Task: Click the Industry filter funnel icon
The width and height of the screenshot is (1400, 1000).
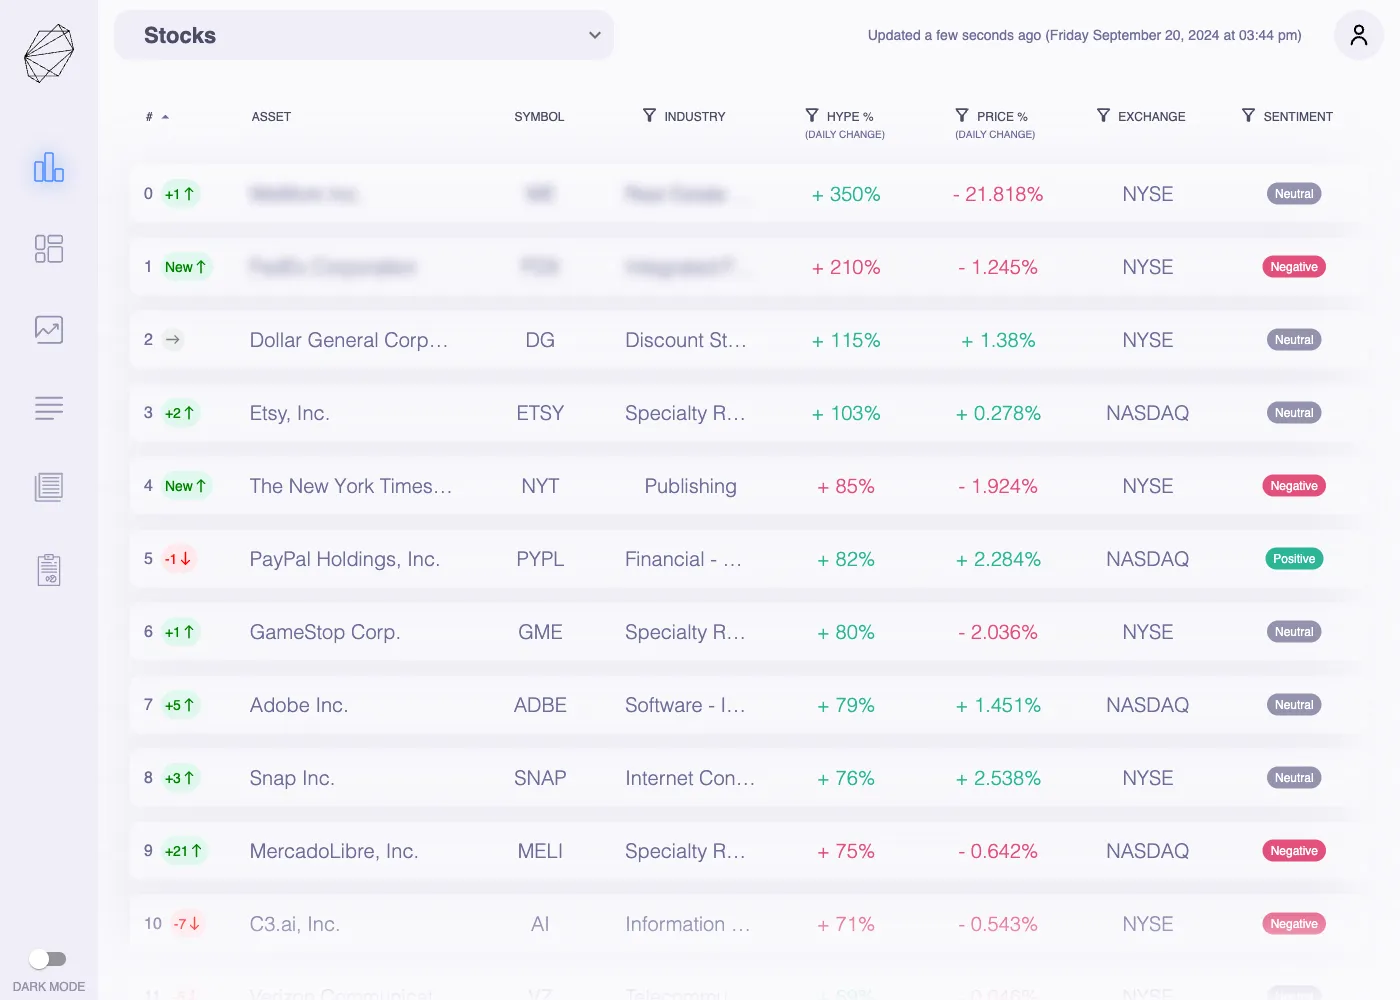Action: tap(650, 116)
